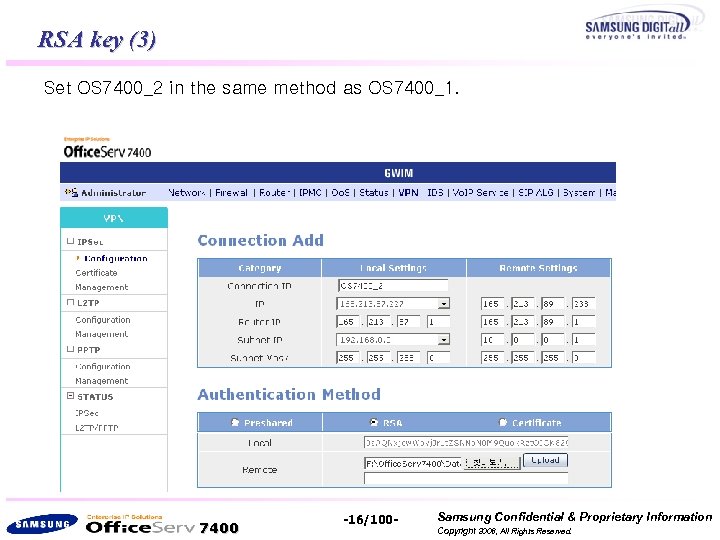Image resolution: width=720 pixels, height=540 pixels.
Task: Click remote Subnet Mask last octet field
Action: (584, 358)
